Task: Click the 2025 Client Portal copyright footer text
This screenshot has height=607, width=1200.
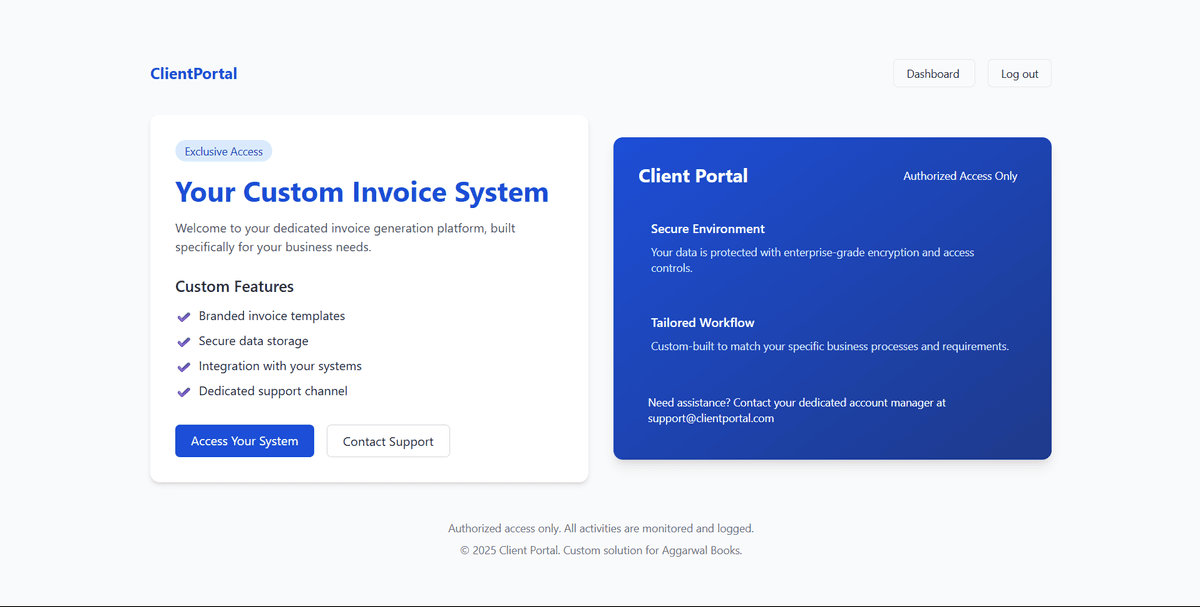Action: (600, 550)
